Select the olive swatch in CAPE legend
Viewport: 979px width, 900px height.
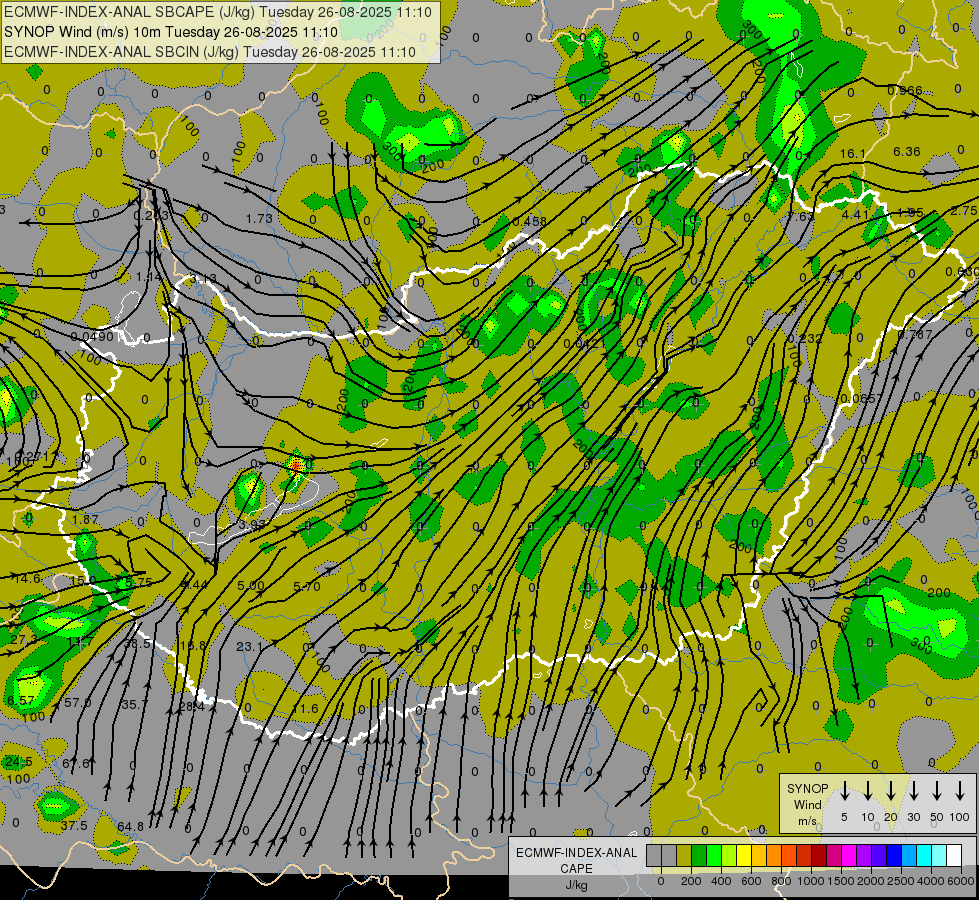coord(684,855)
